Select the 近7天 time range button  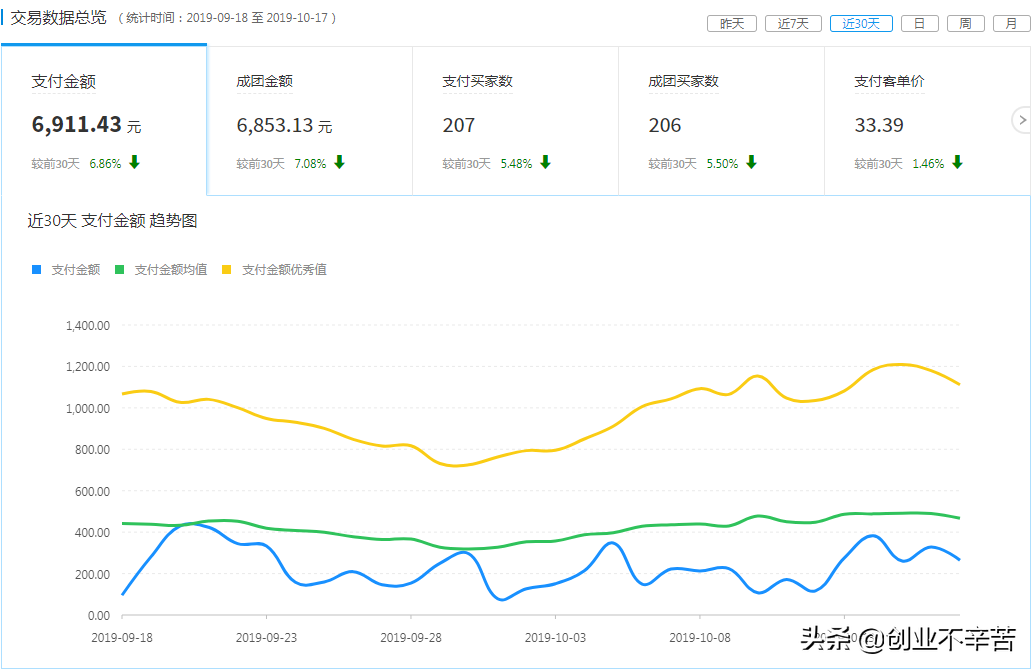pos(793,24)
